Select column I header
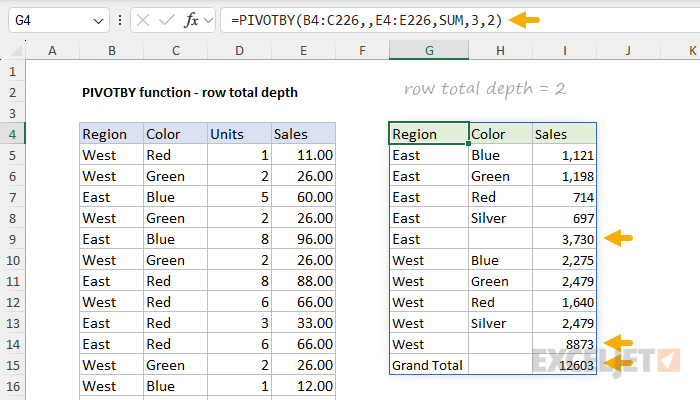Image resolution: width=700 pixels, height=400 pixels. pyautogui.click(x=564, y=50)
